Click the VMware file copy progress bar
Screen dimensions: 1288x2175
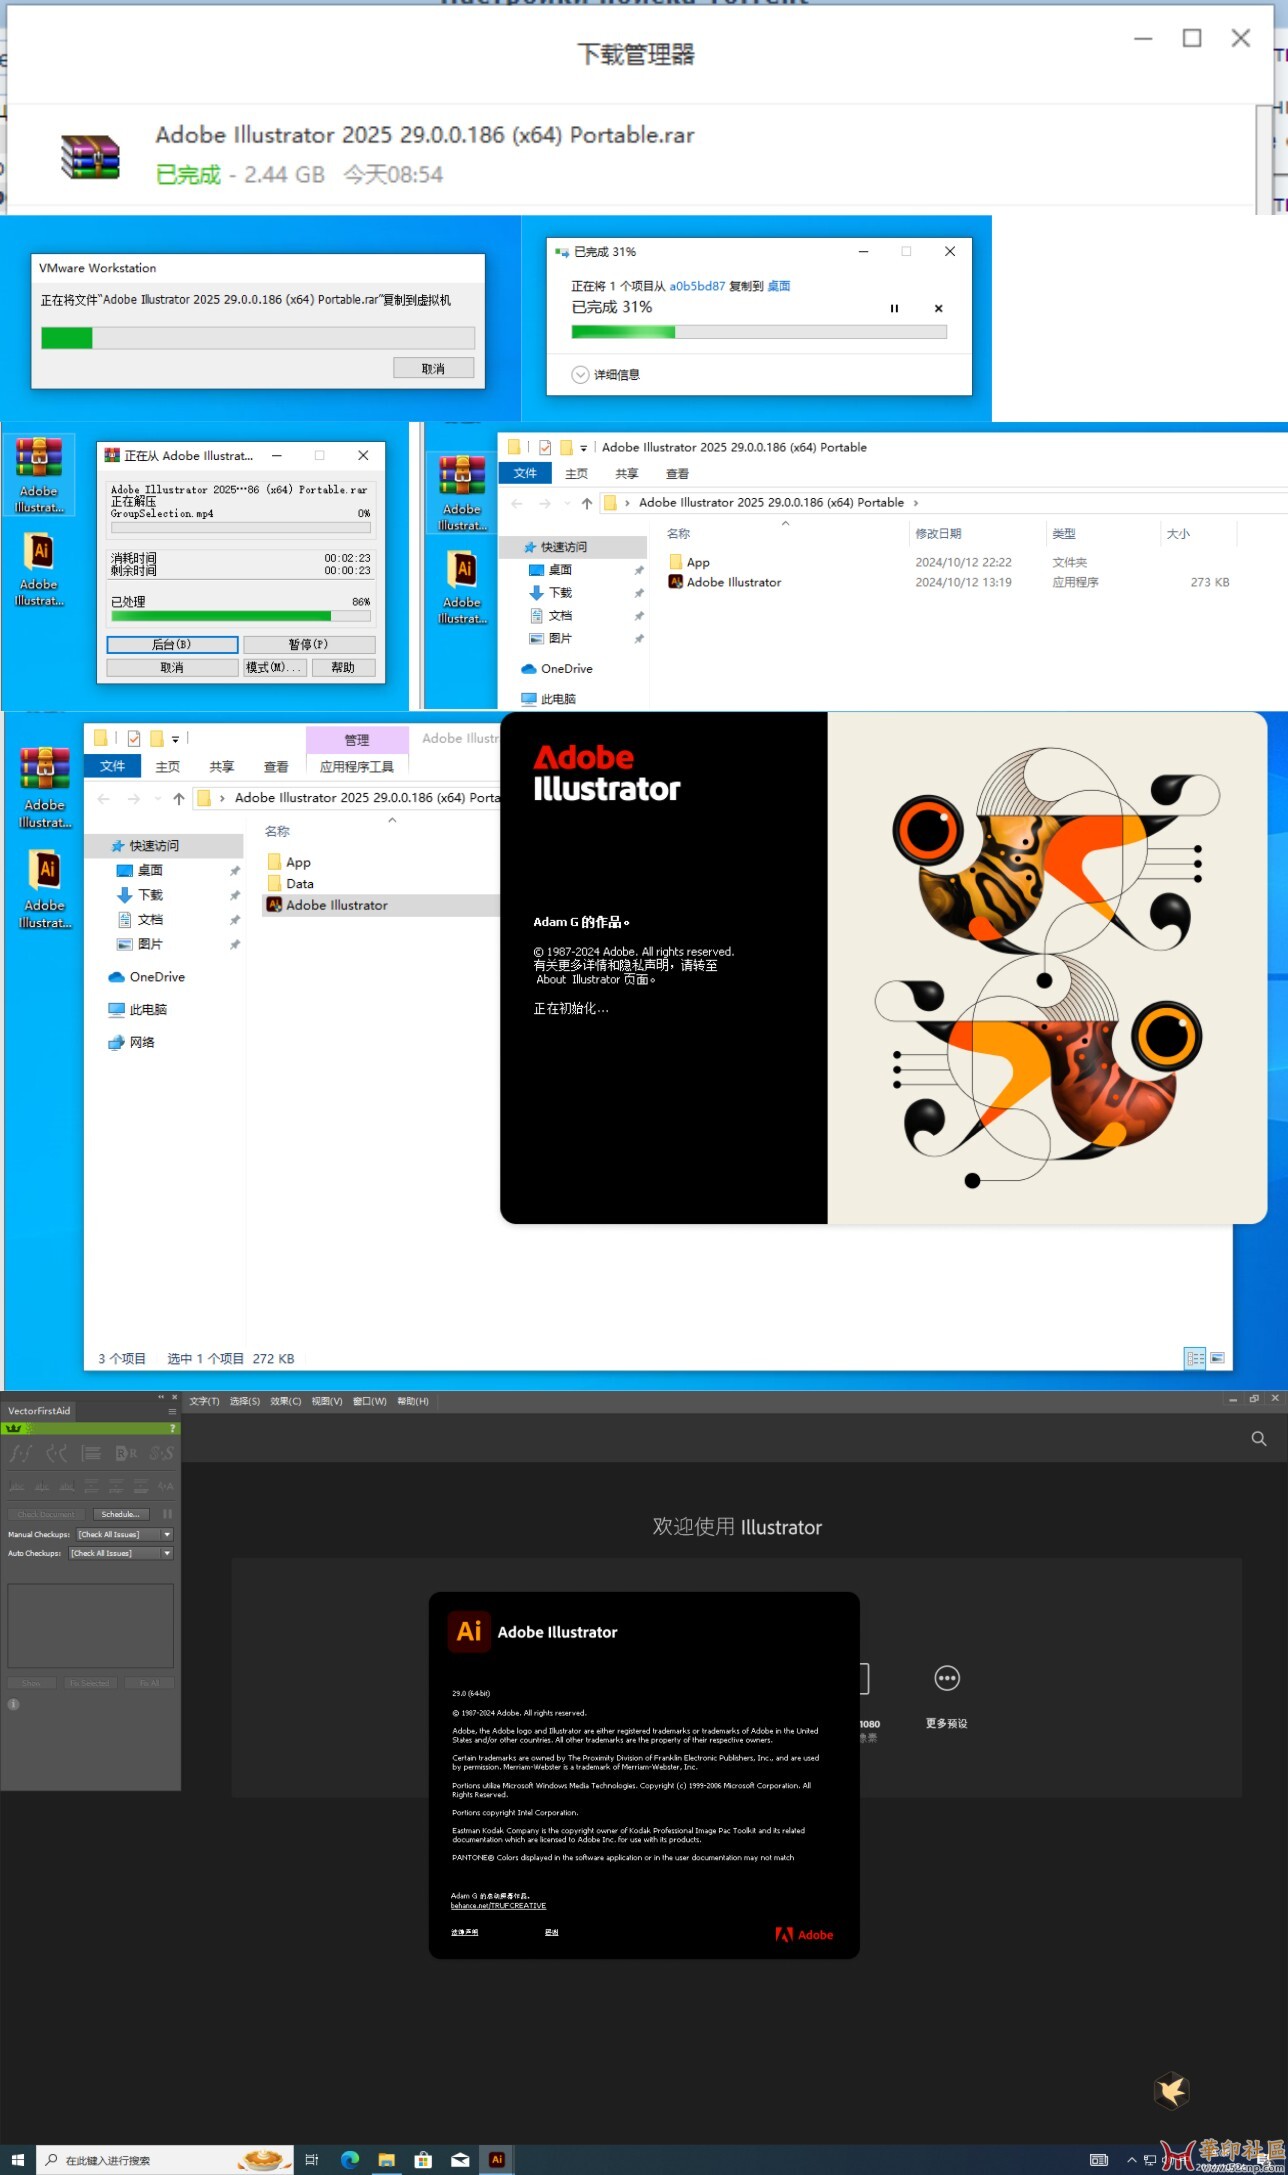tap(258, 338)
